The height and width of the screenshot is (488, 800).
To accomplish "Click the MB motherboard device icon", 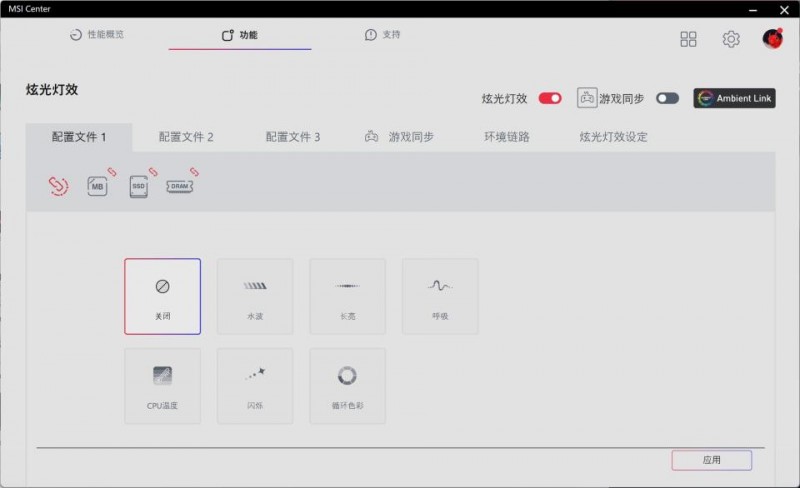I will 97,186.
